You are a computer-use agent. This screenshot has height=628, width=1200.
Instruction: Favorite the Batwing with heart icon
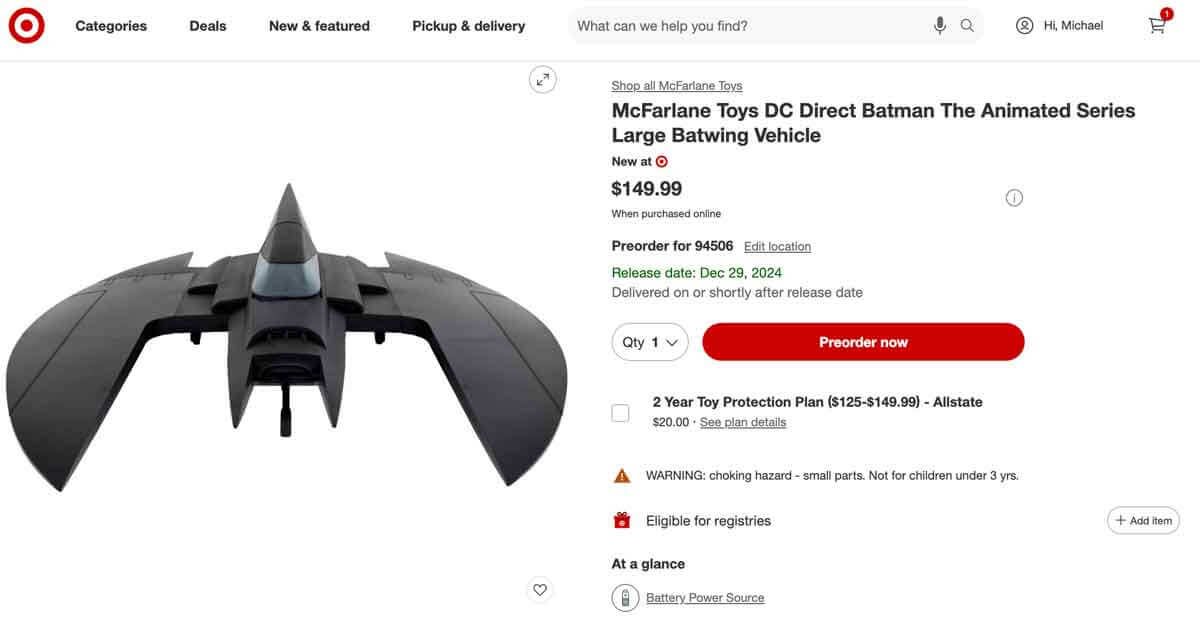[x=540, y=590]
